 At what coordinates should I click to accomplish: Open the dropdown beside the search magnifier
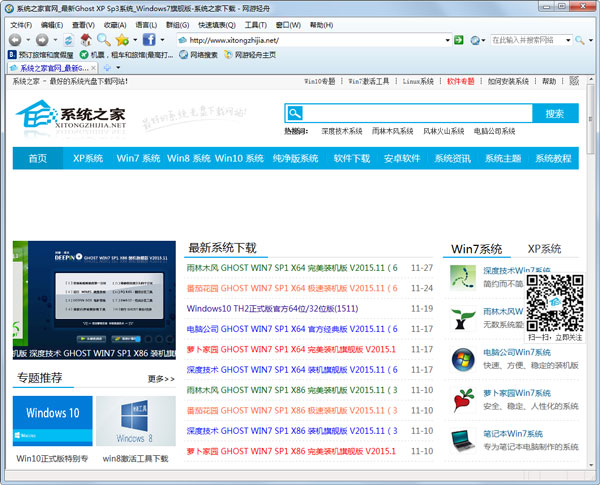coord(590,40)
